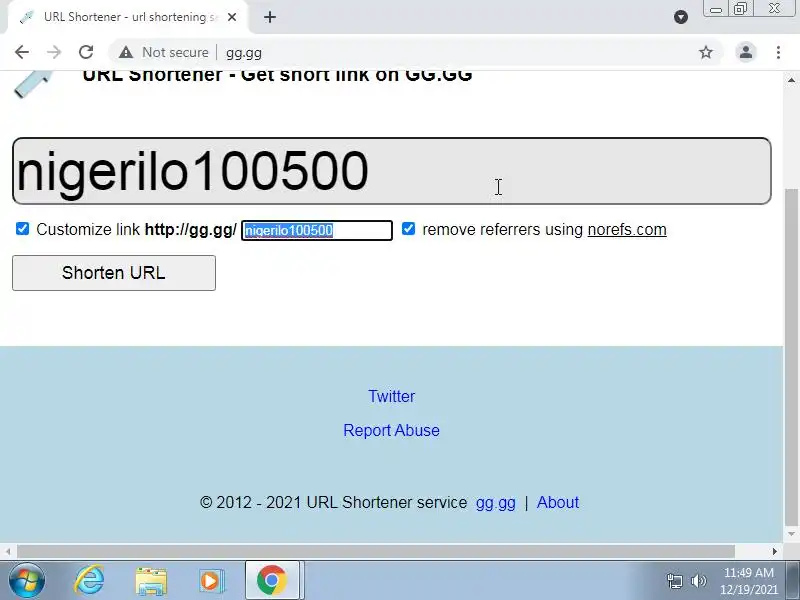Click the large URL input box
Viewport: 800px width, 600px height.
point(391,171)
